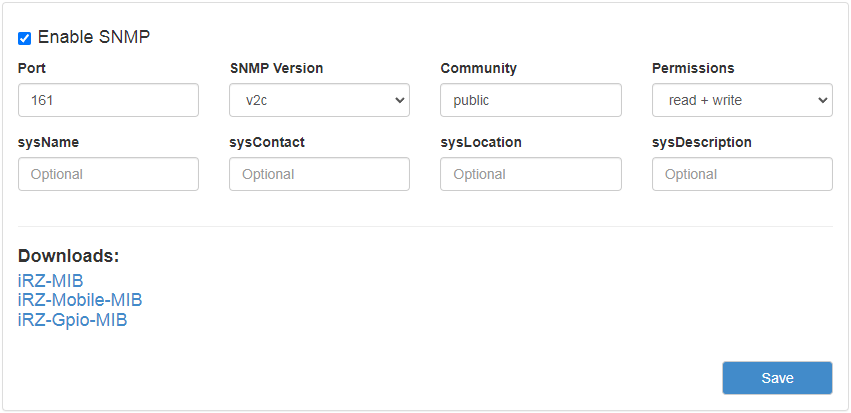Click the sysDescription input field

coord(742,174)
